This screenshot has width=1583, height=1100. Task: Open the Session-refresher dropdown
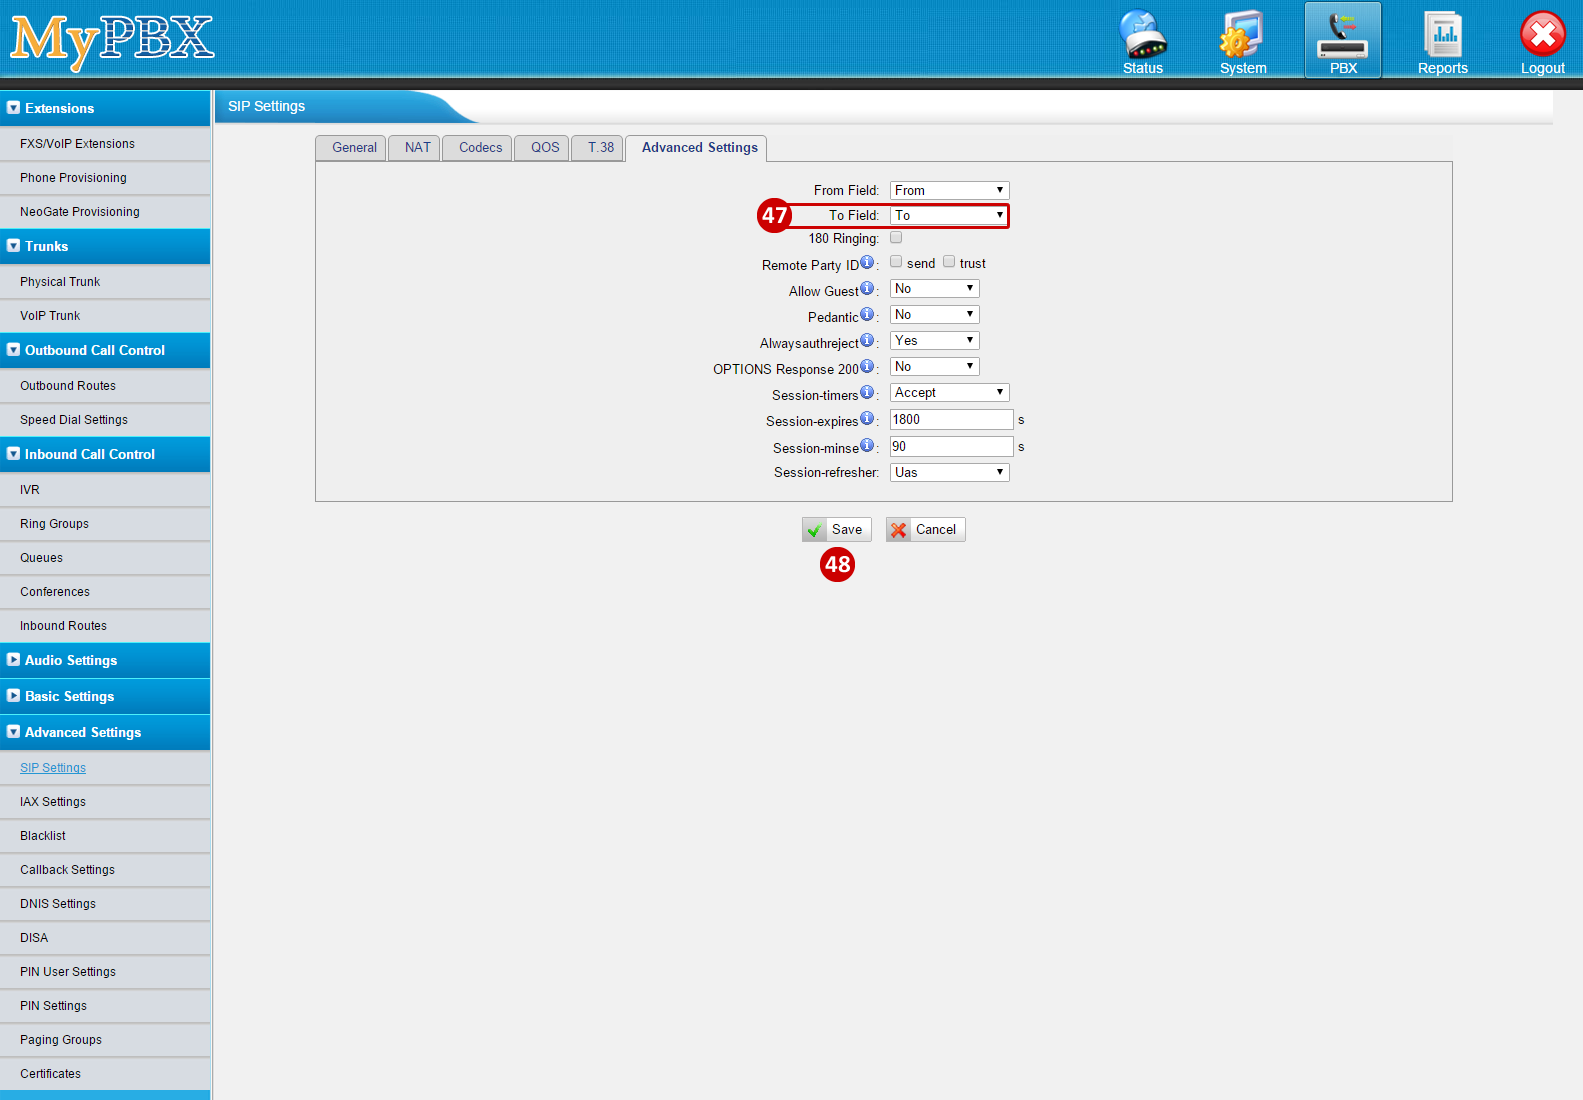[949, 472]
